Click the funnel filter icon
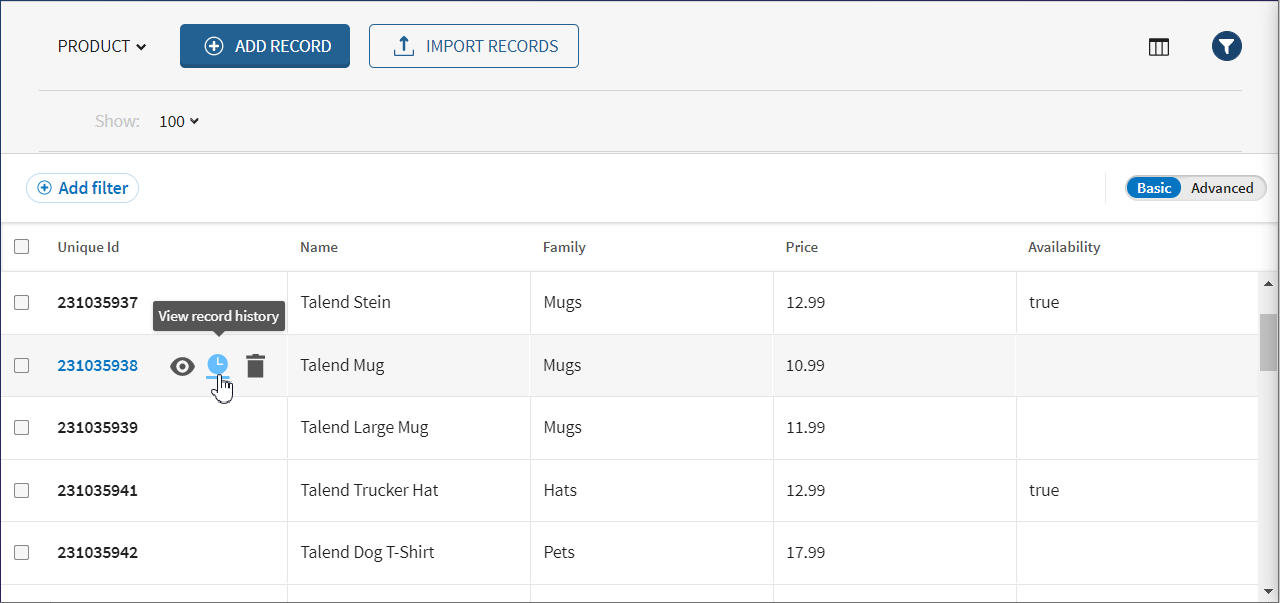Viewport: 1280px width, 603px height. click(x=1227, y=46)
